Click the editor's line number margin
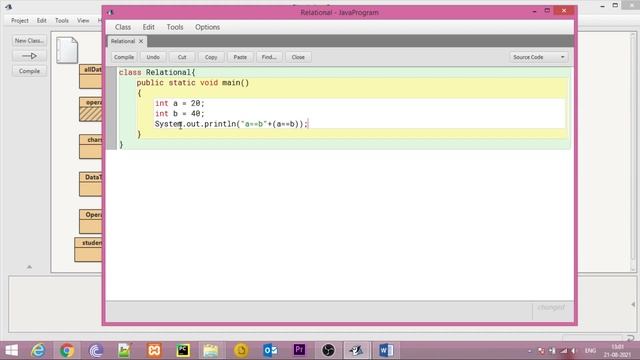 click(111, 108)
